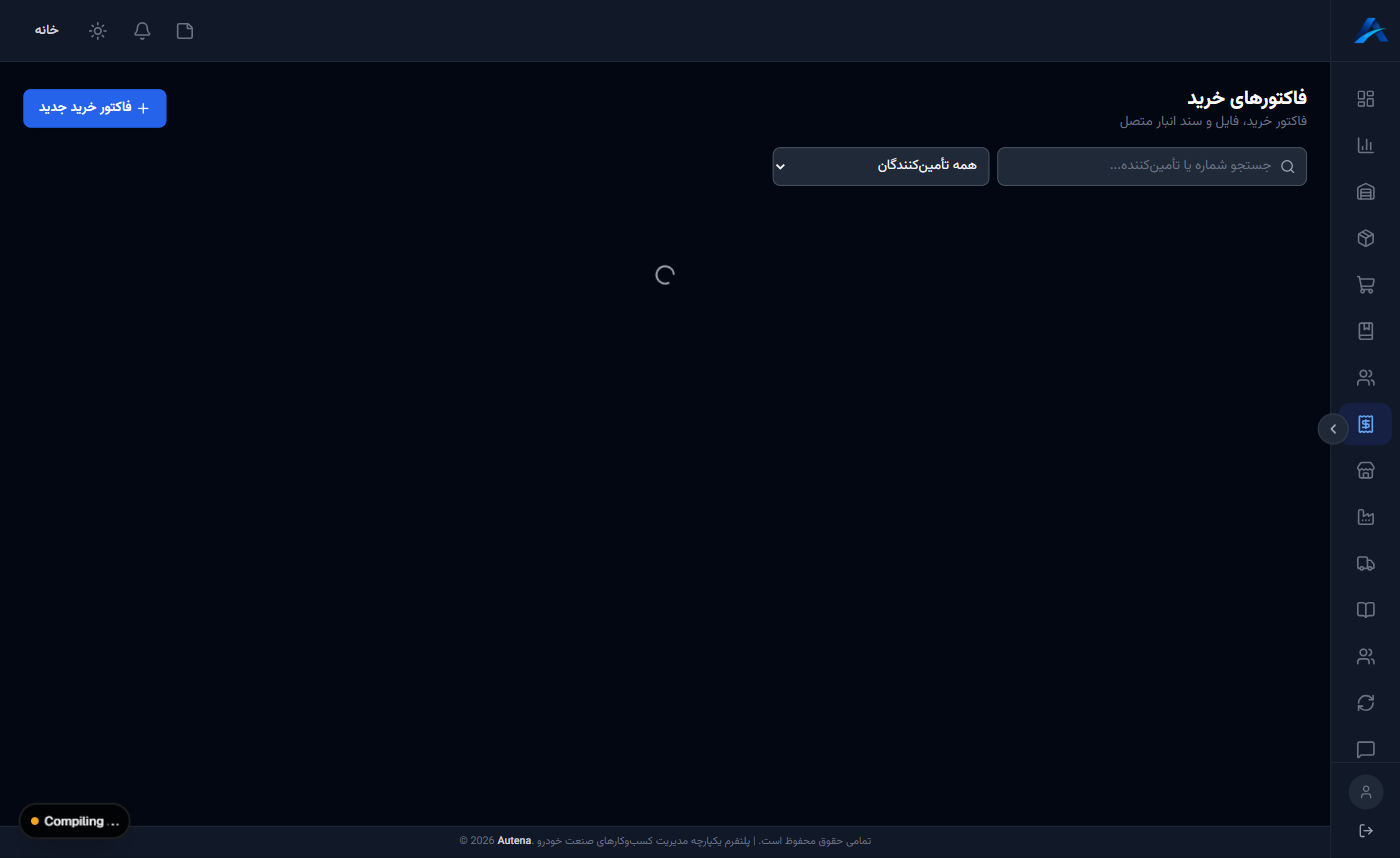Click the فاکتورهای خرید page heading
The height and width of the screenshot is (858, 1400).
click(x=1247, y=98)
